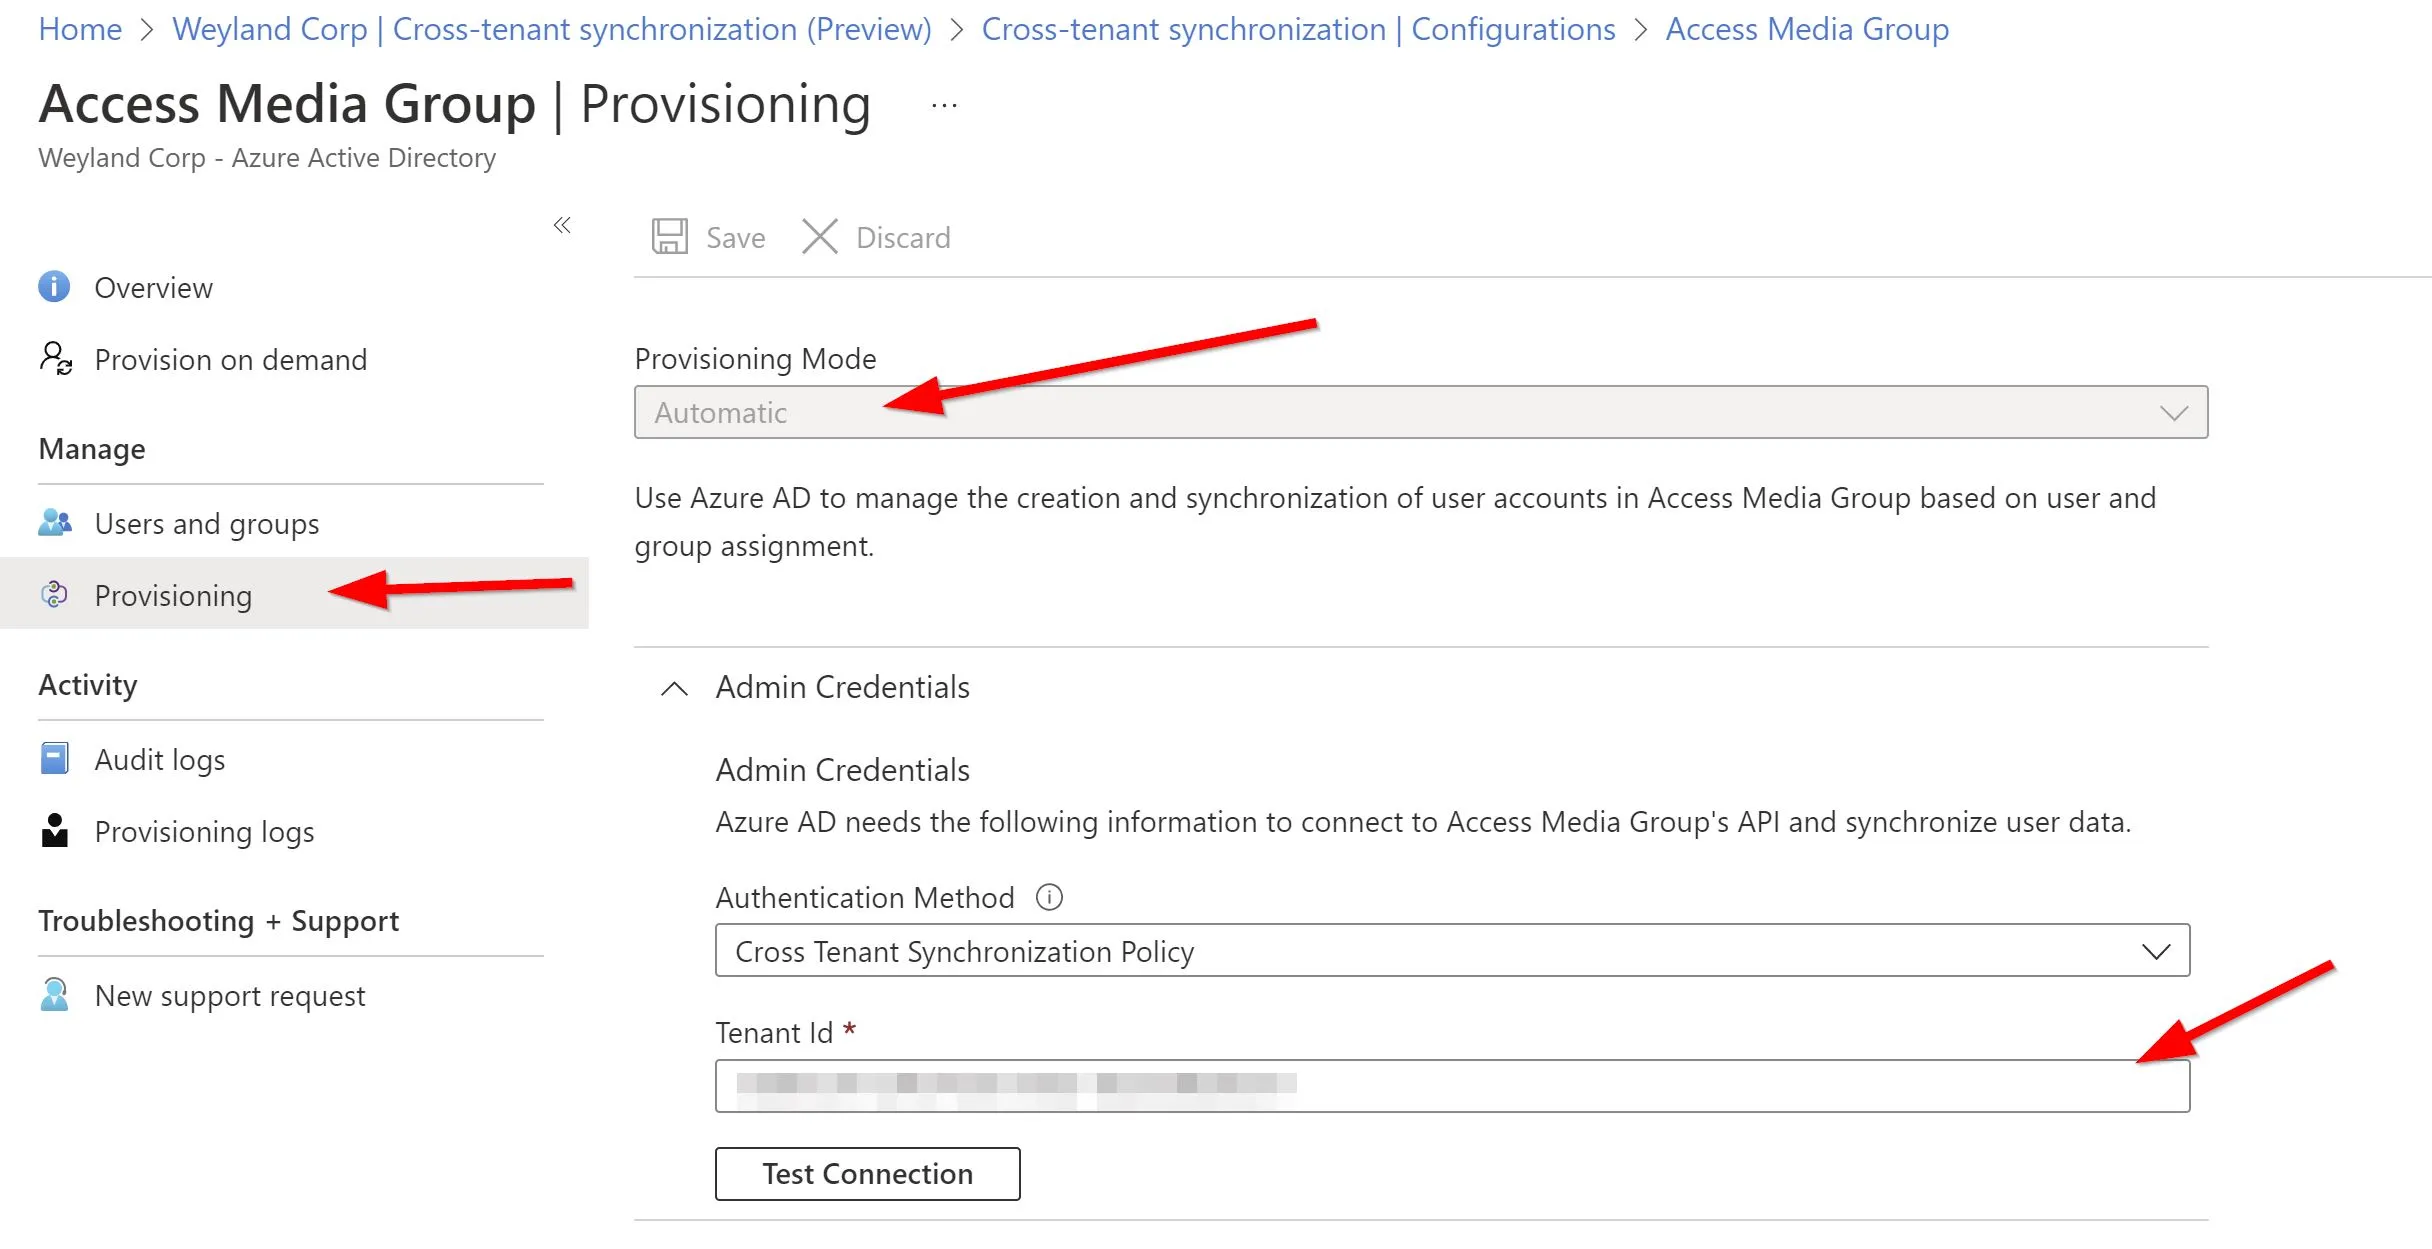Open the Authentication Method dropdown
This screenshot has width=2432, height=1249.
click(1452, 950)
